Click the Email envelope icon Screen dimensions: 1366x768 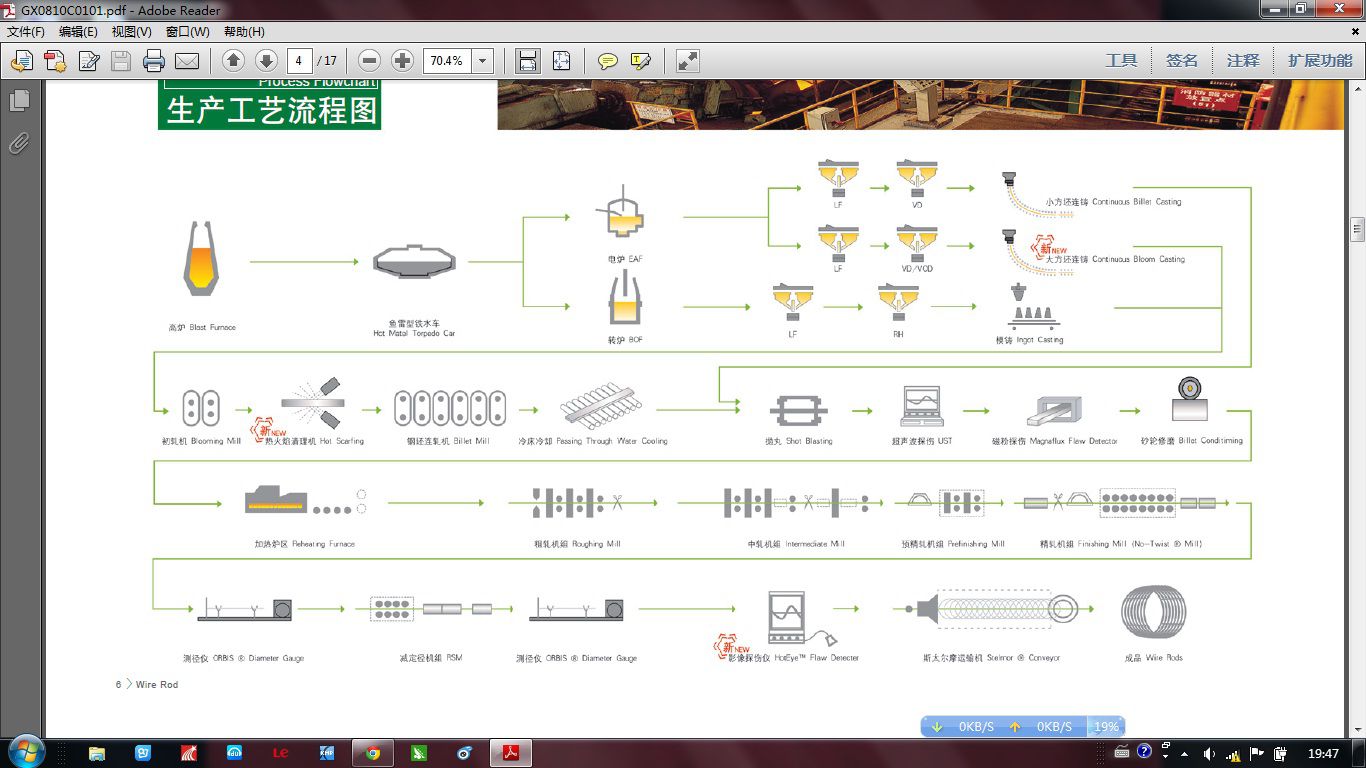pos(187,61)
